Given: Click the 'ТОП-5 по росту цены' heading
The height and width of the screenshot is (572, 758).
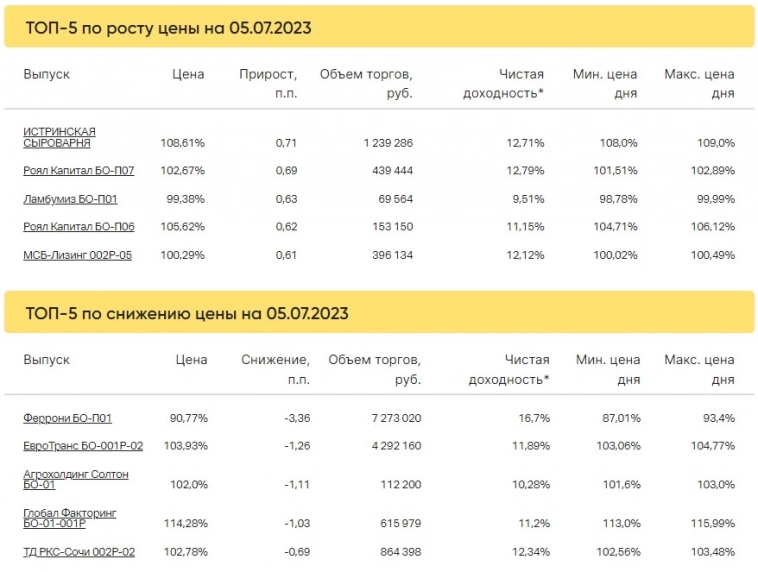Looking at the screenshot, I should pos(169,28).
